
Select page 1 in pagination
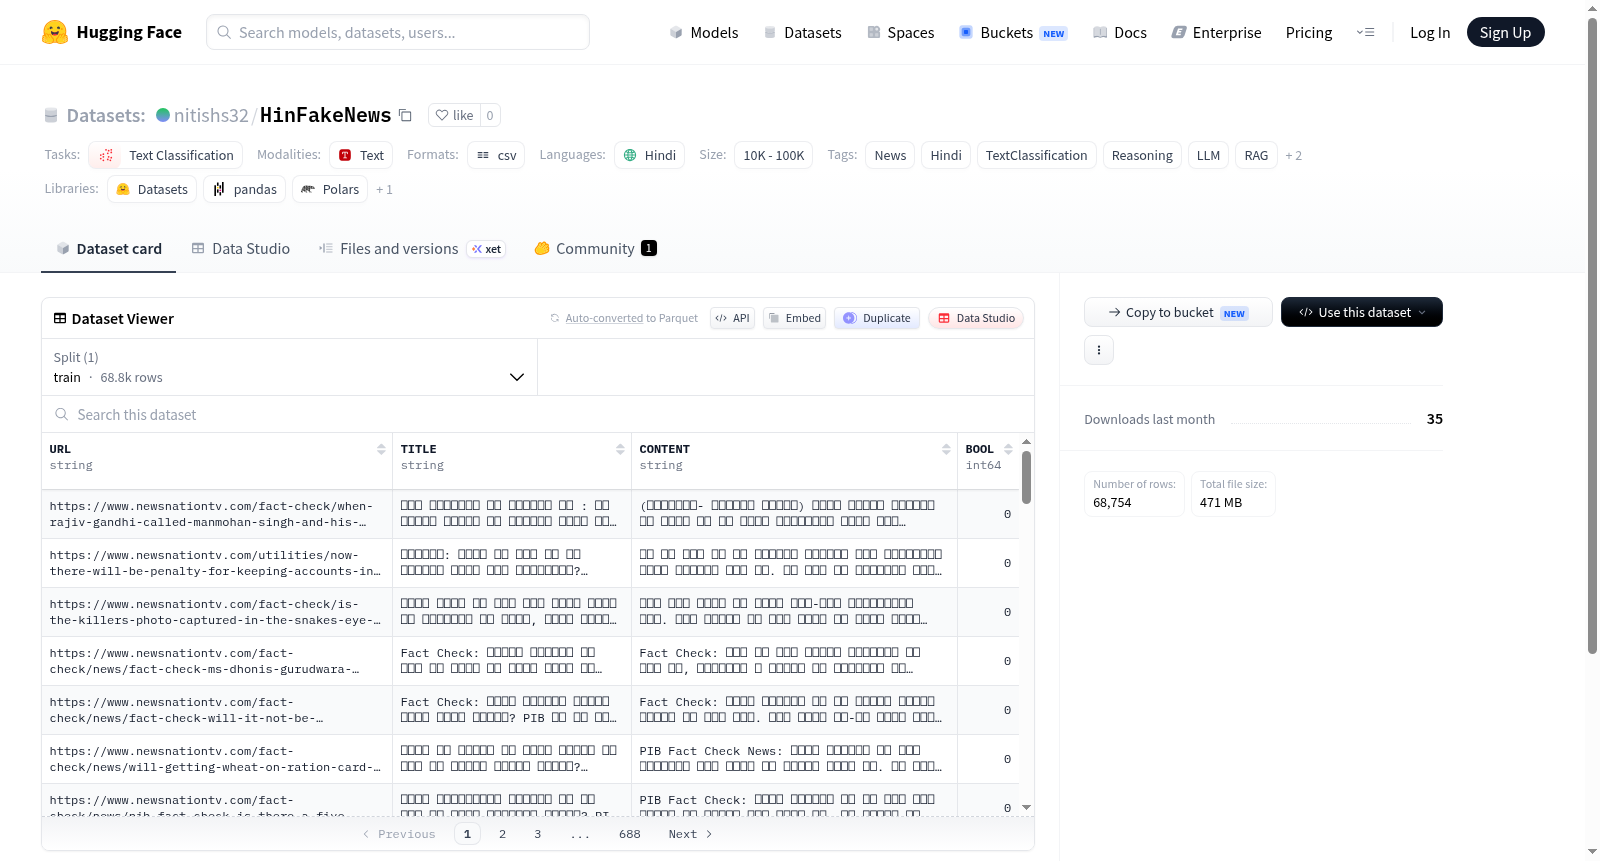click(x=467, y=834)
